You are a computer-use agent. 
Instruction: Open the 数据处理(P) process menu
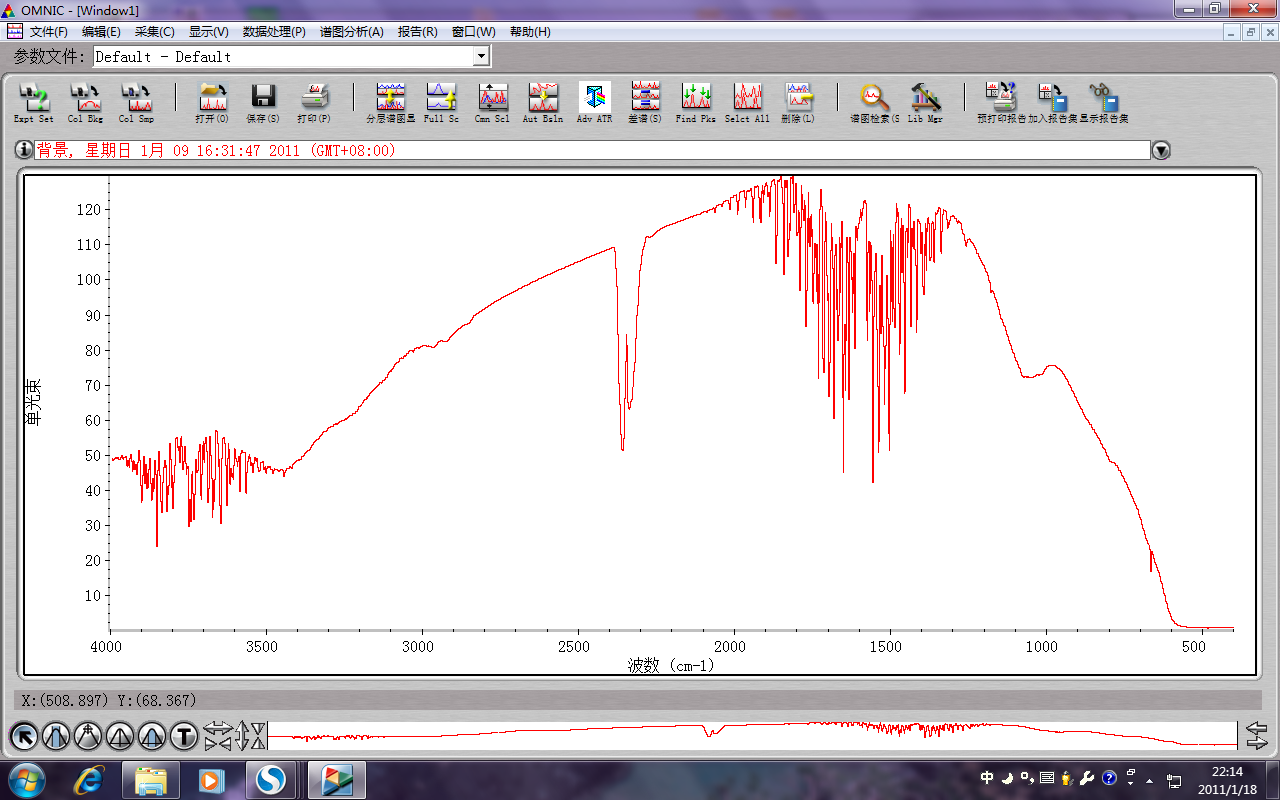pyautogui.click(x=274, y=32)
